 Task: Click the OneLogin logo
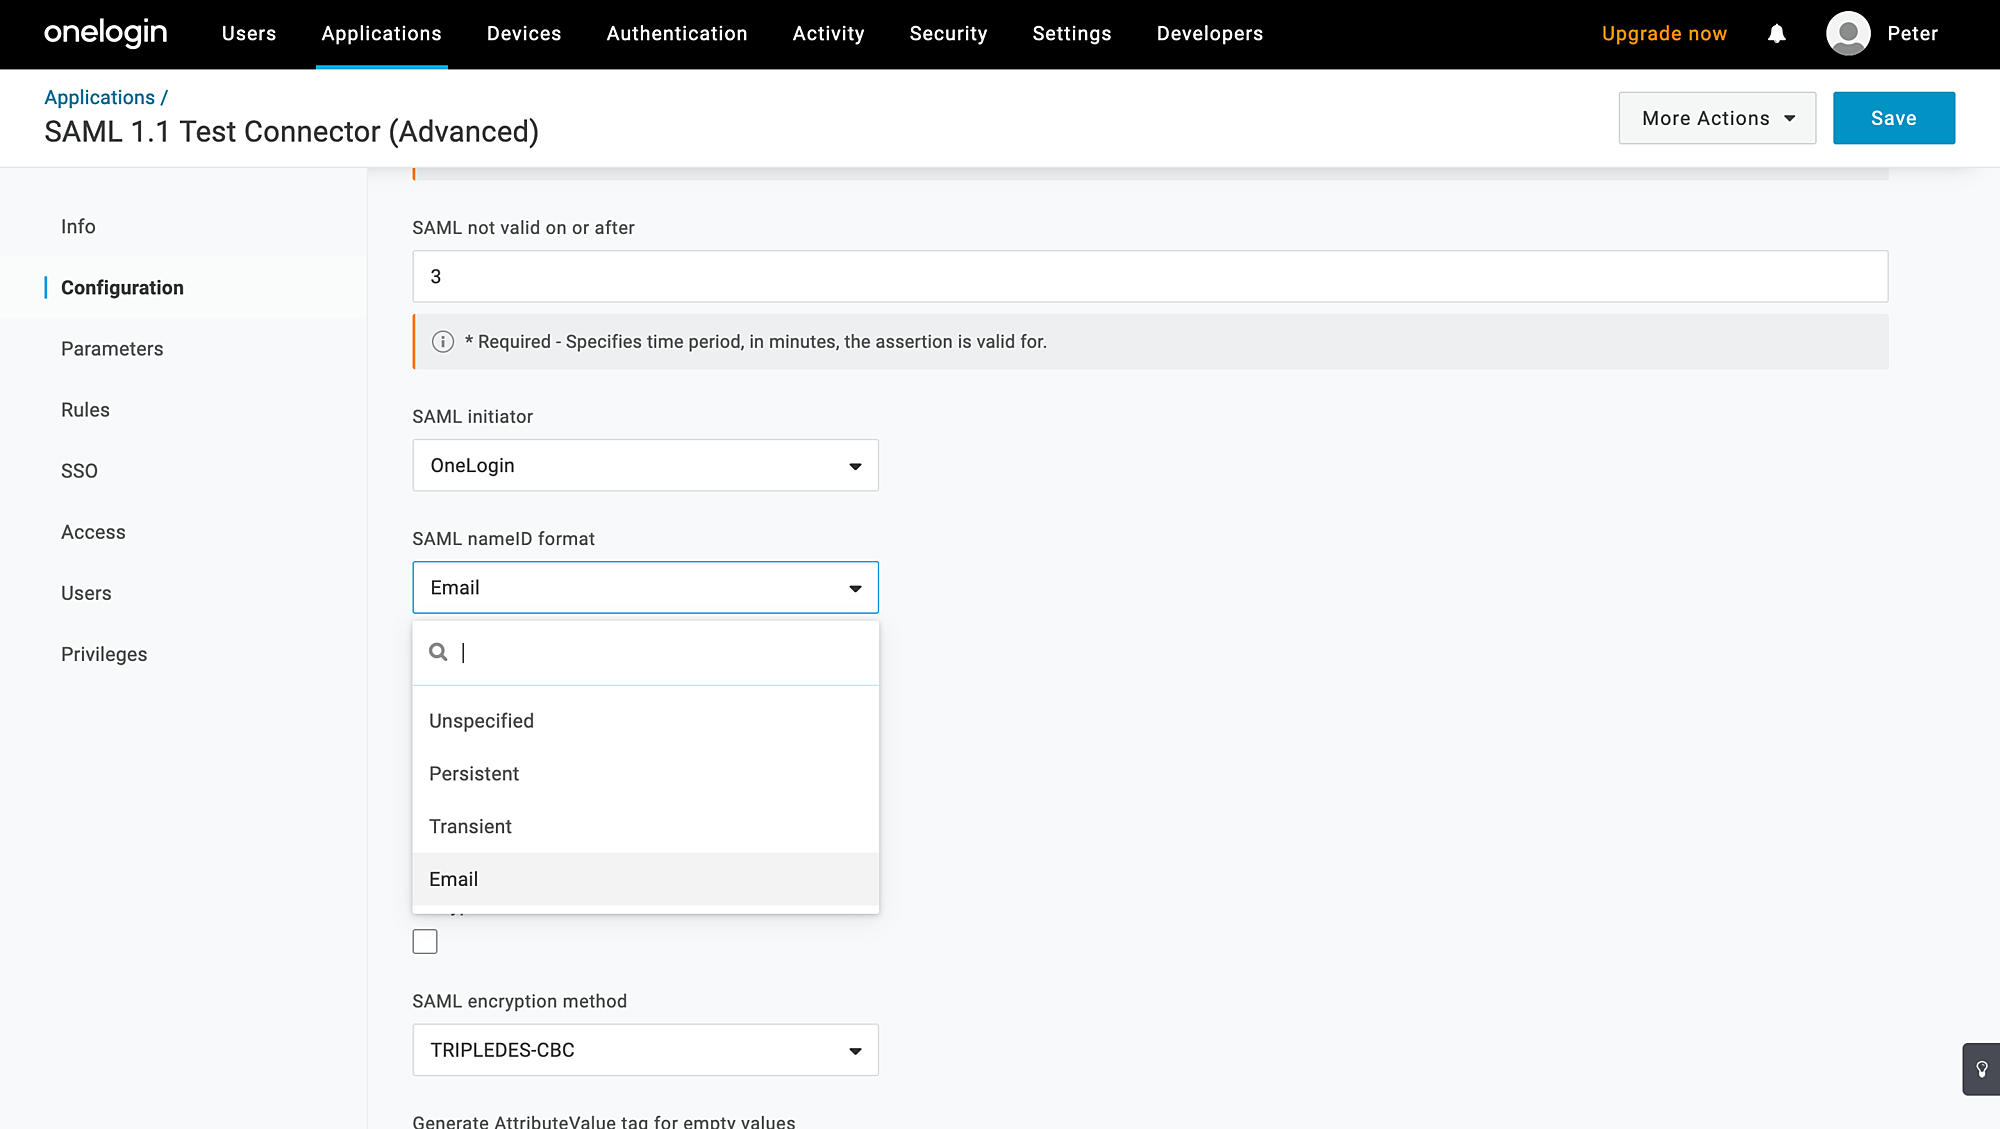click(105, 33)
